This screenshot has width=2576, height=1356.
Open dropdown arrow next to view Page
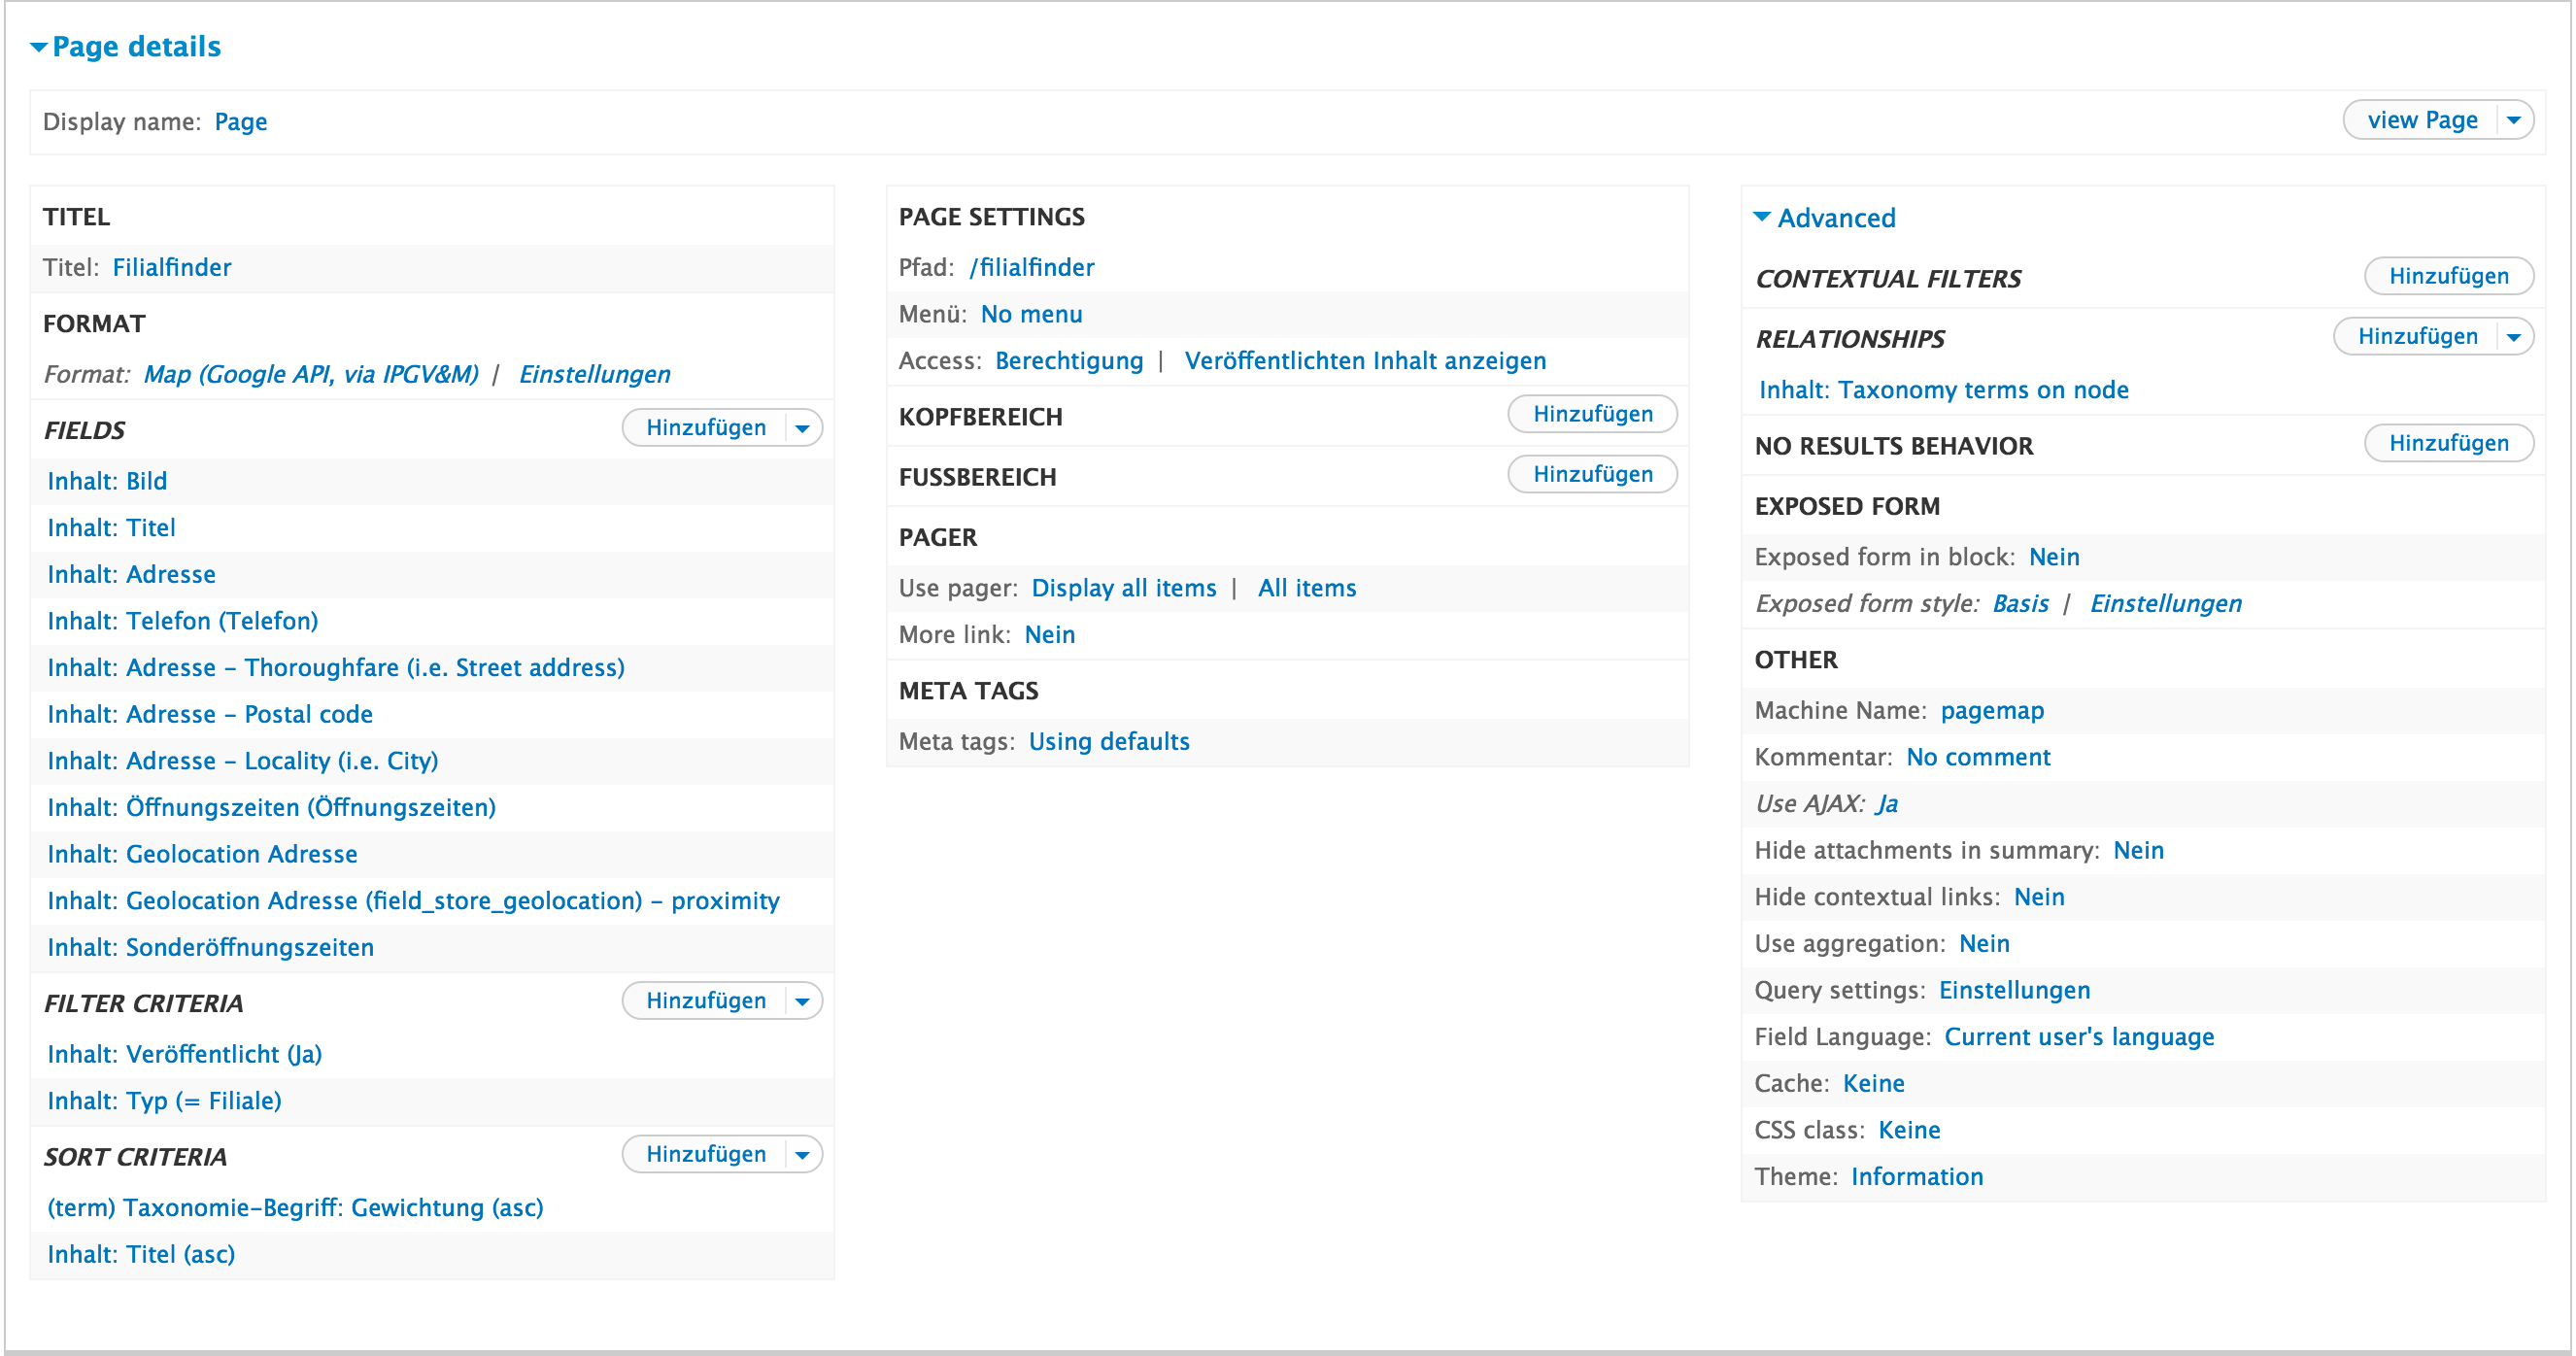pos(2514,120)
